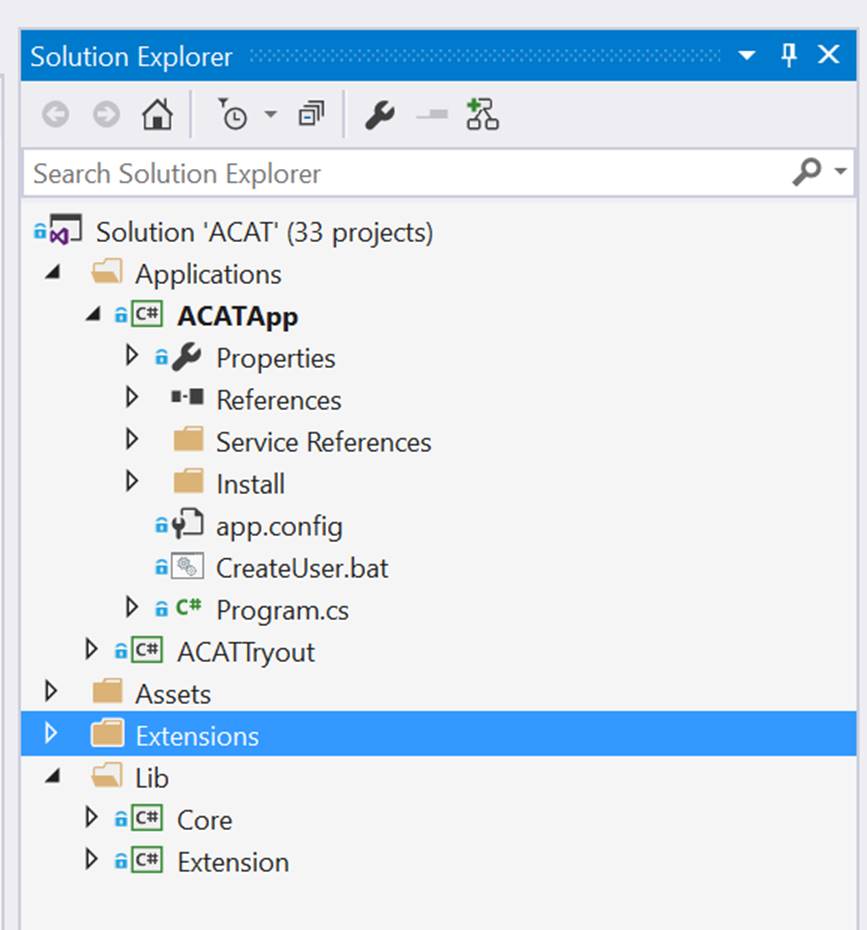Click the Pending Changes Filter clock icon
This screenshot has width=867, height=930.
[232, 115]
